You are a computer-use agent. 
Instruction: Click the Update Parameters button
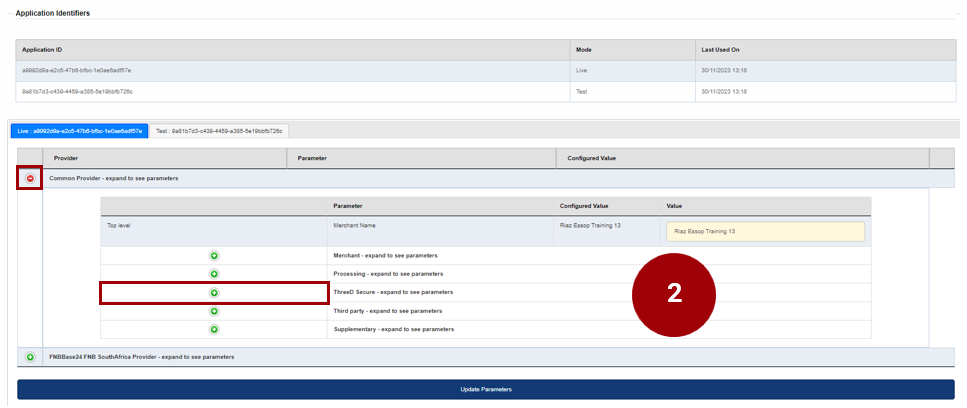pos(485,390)
